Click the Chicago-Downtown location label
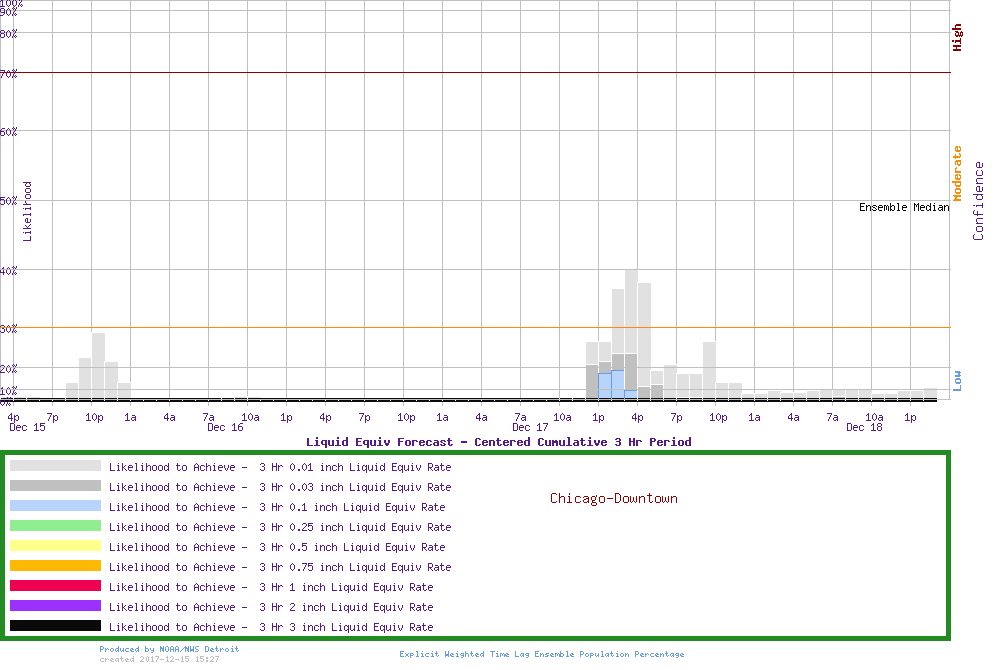 pyautogui.click(x=613, y=498)
